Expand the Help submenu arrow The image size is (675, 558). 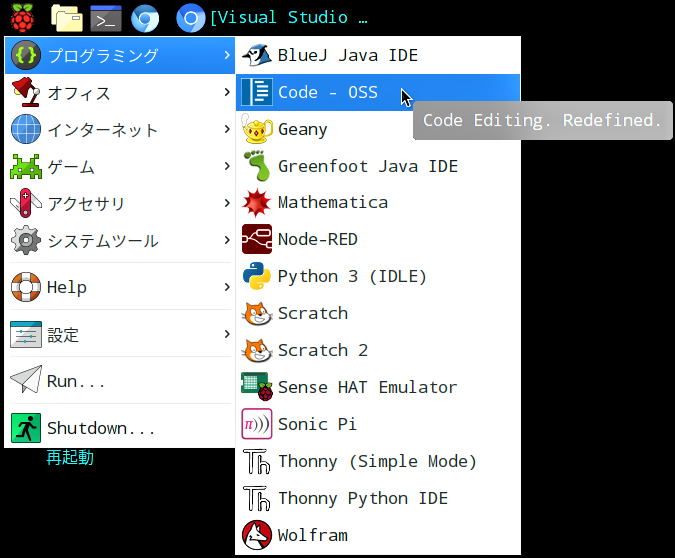coord(227,287)
